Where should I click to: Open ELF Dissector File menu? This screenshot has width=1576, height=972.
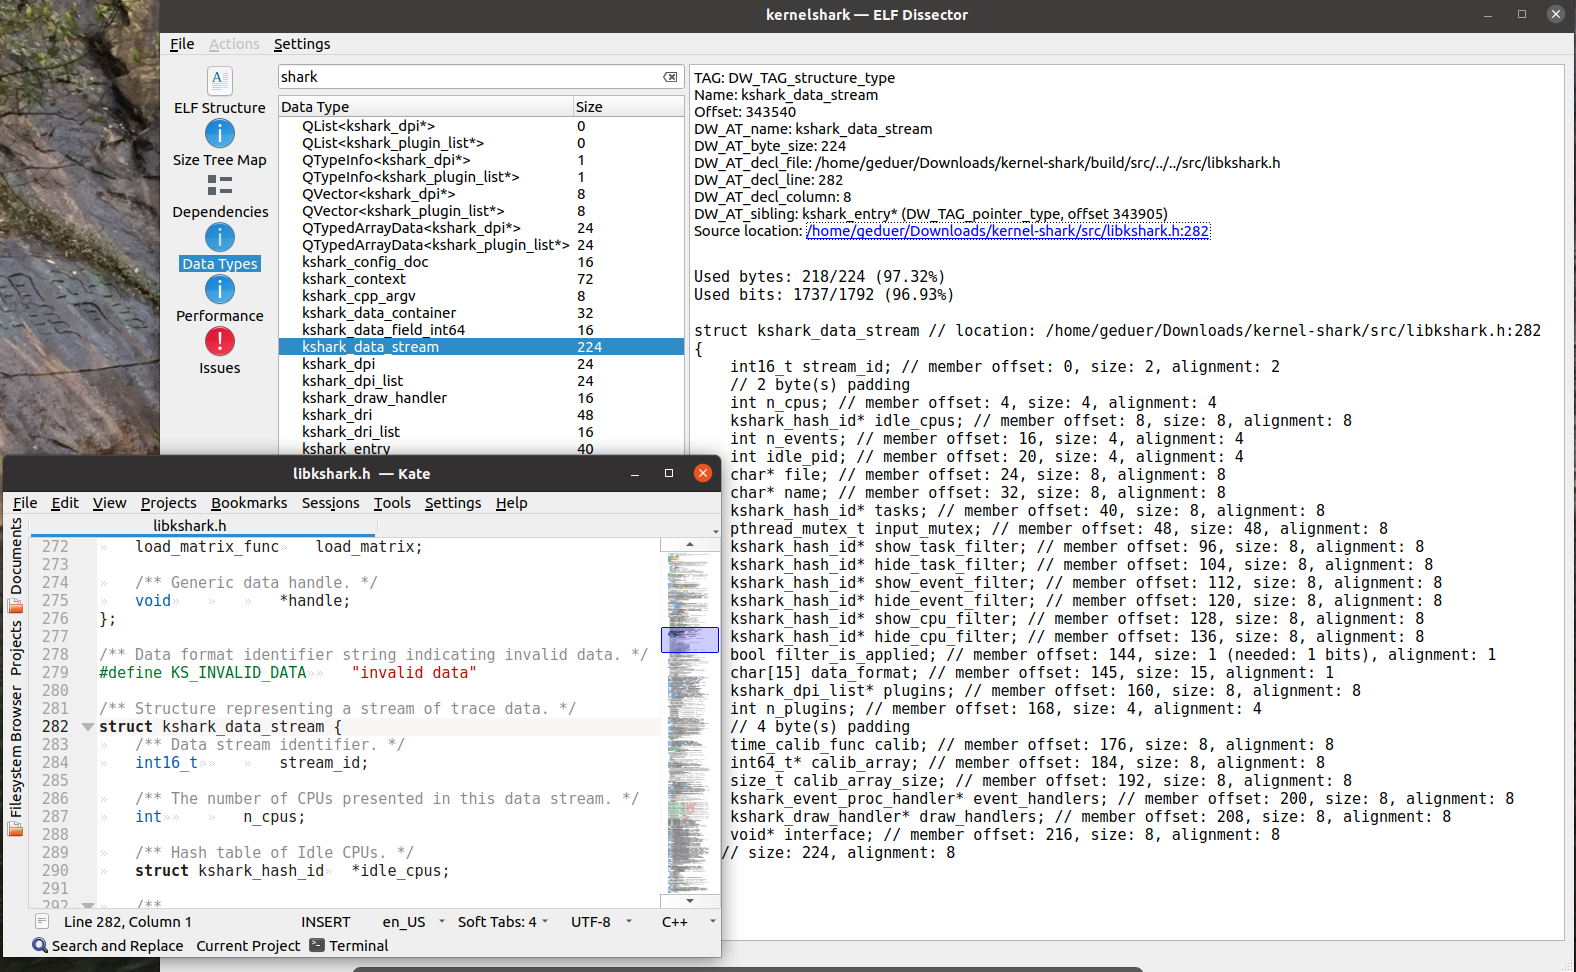point(182,44)
